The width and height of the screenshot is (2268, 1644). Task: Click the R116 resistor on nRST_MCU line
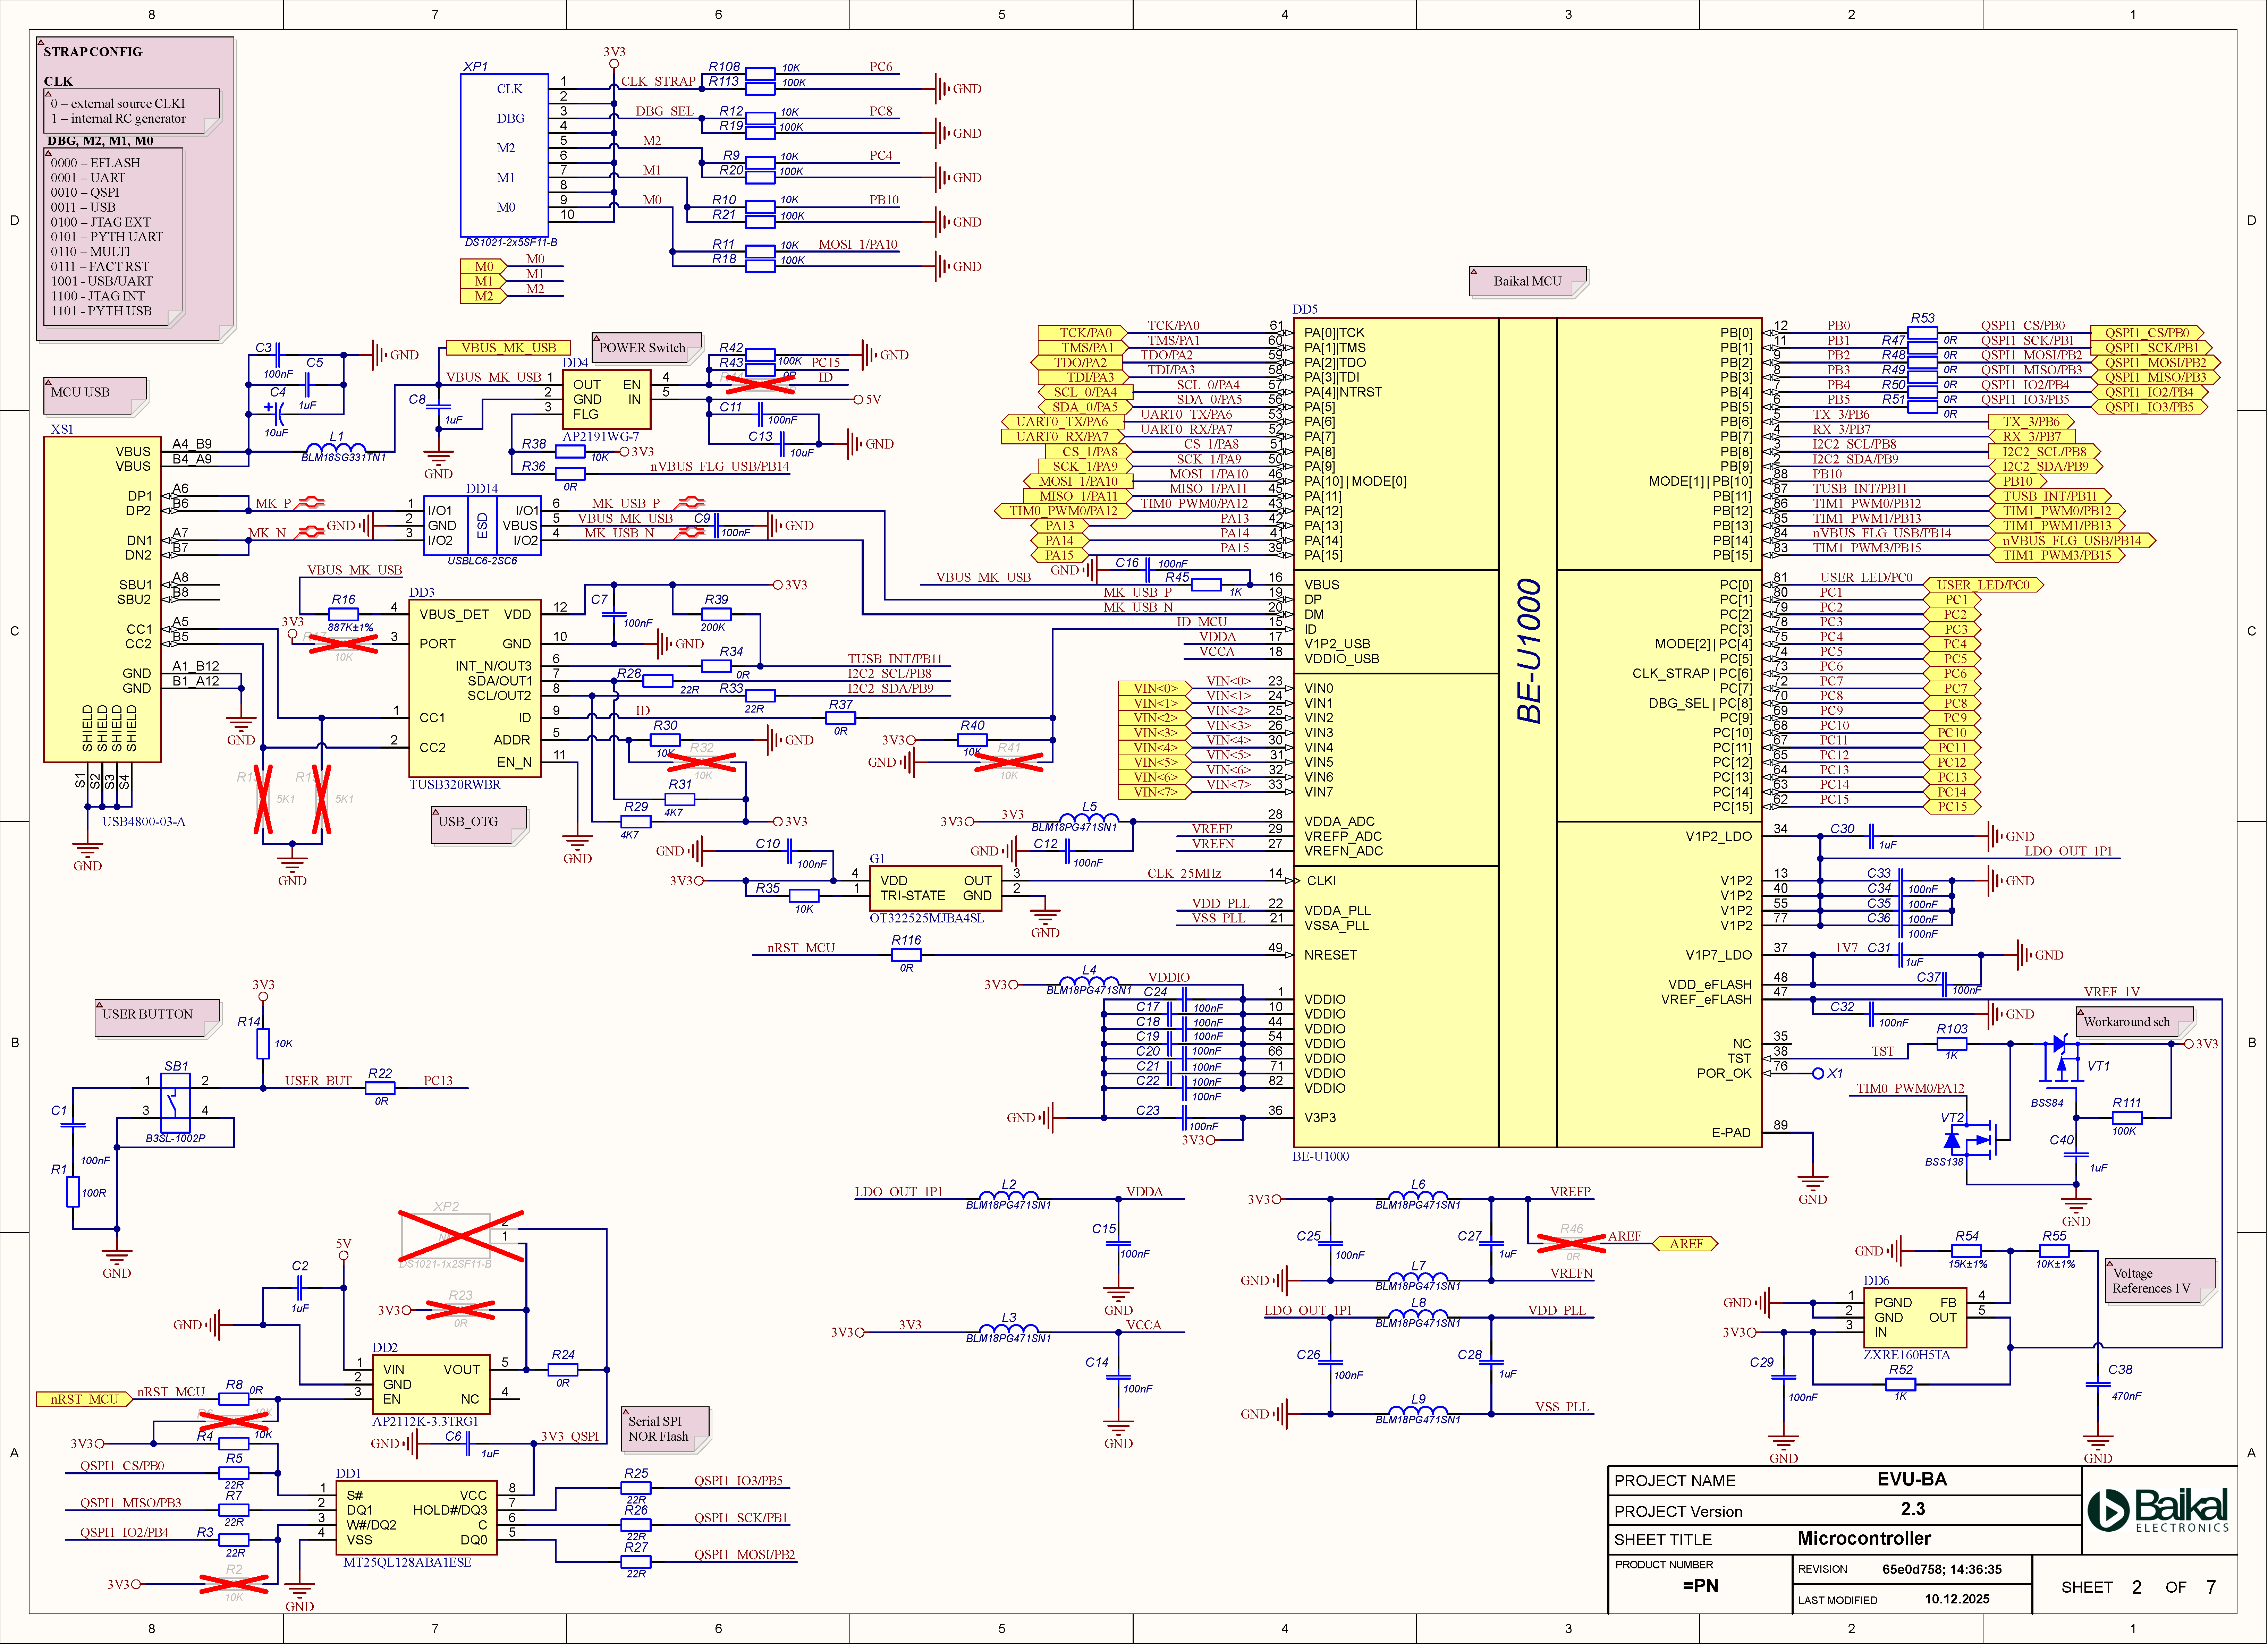tap(906, 955)
